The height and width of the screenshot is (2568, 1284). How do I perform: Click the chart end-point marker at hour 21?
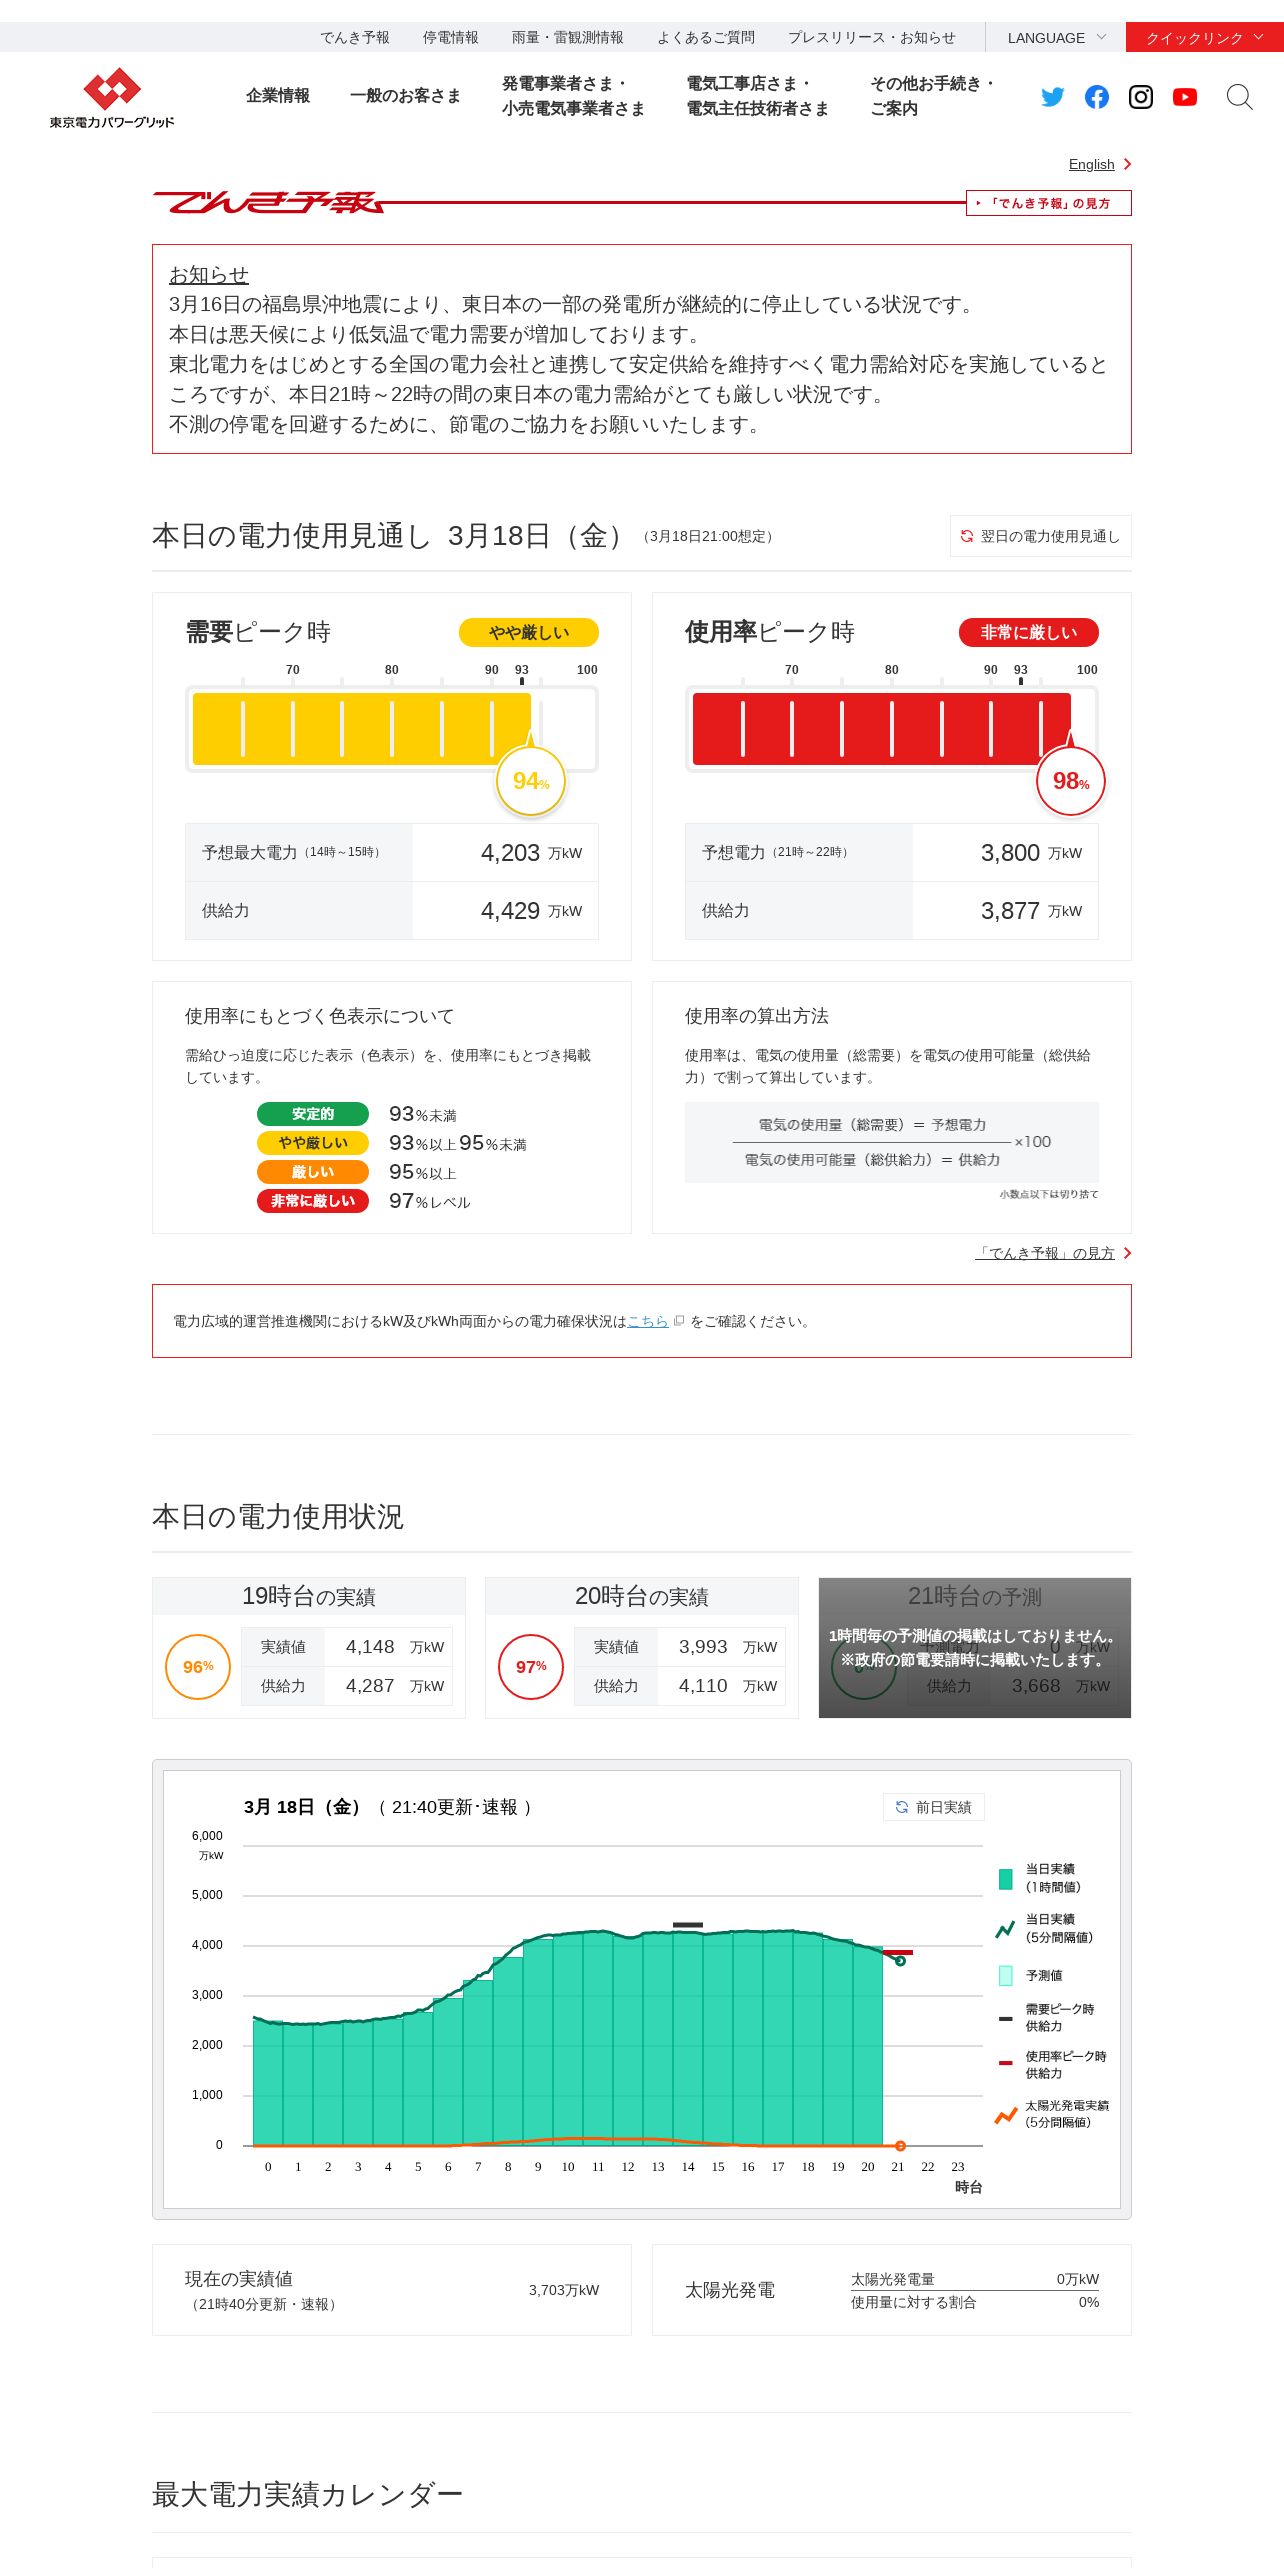[900, 1961]
